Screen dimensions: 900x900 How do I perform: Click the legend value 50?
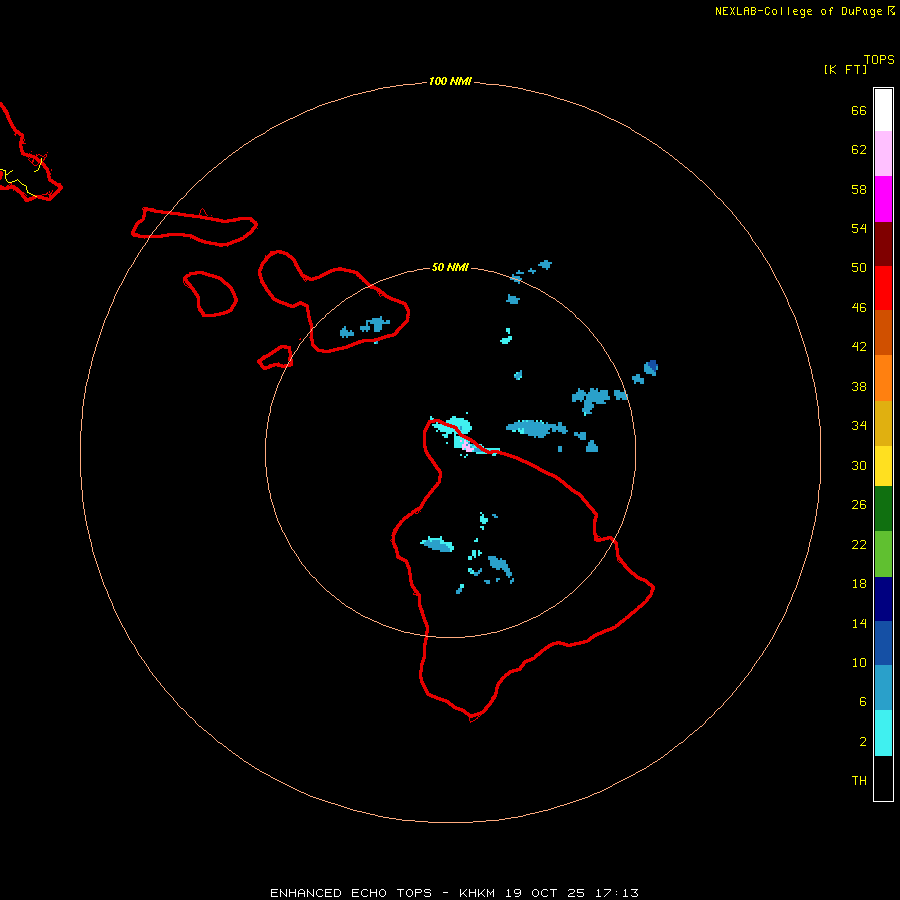click(859, 268)
